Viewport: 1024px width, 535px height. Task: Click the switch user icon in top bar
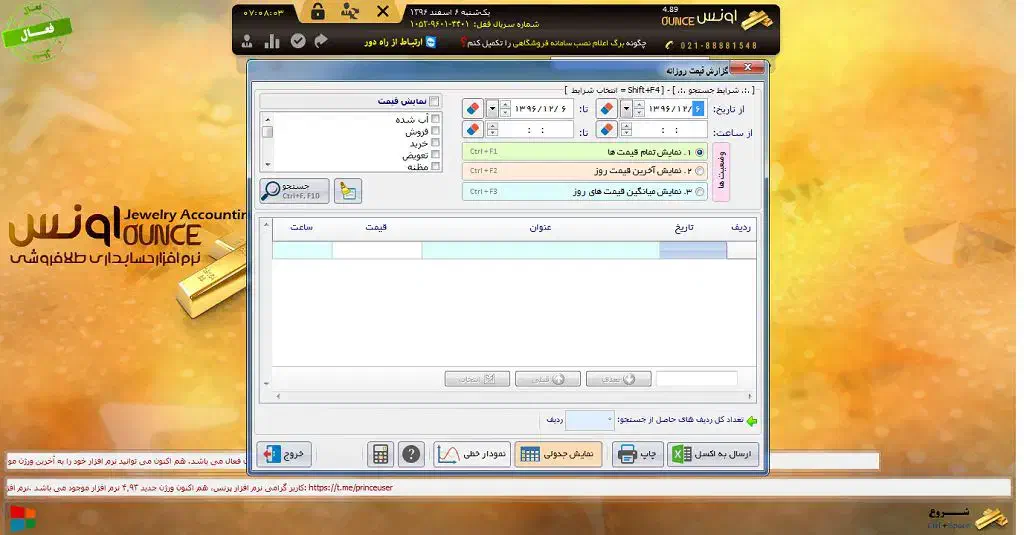pos(350,11)
